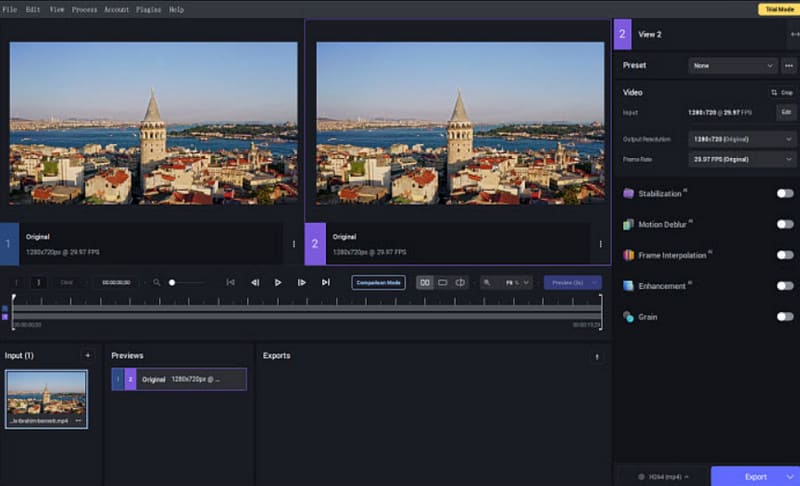Open the Process menu
Screen dimensions: 800x486
tap(84, 9)
